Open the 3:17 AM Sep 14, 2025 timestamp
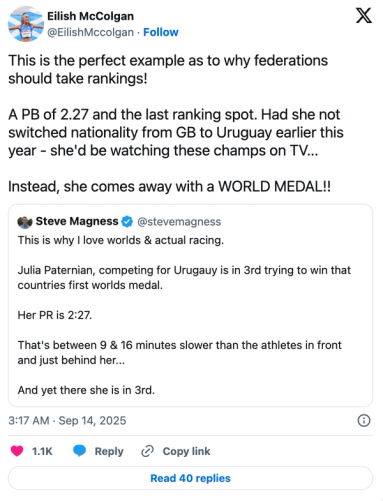 [67, 421]
